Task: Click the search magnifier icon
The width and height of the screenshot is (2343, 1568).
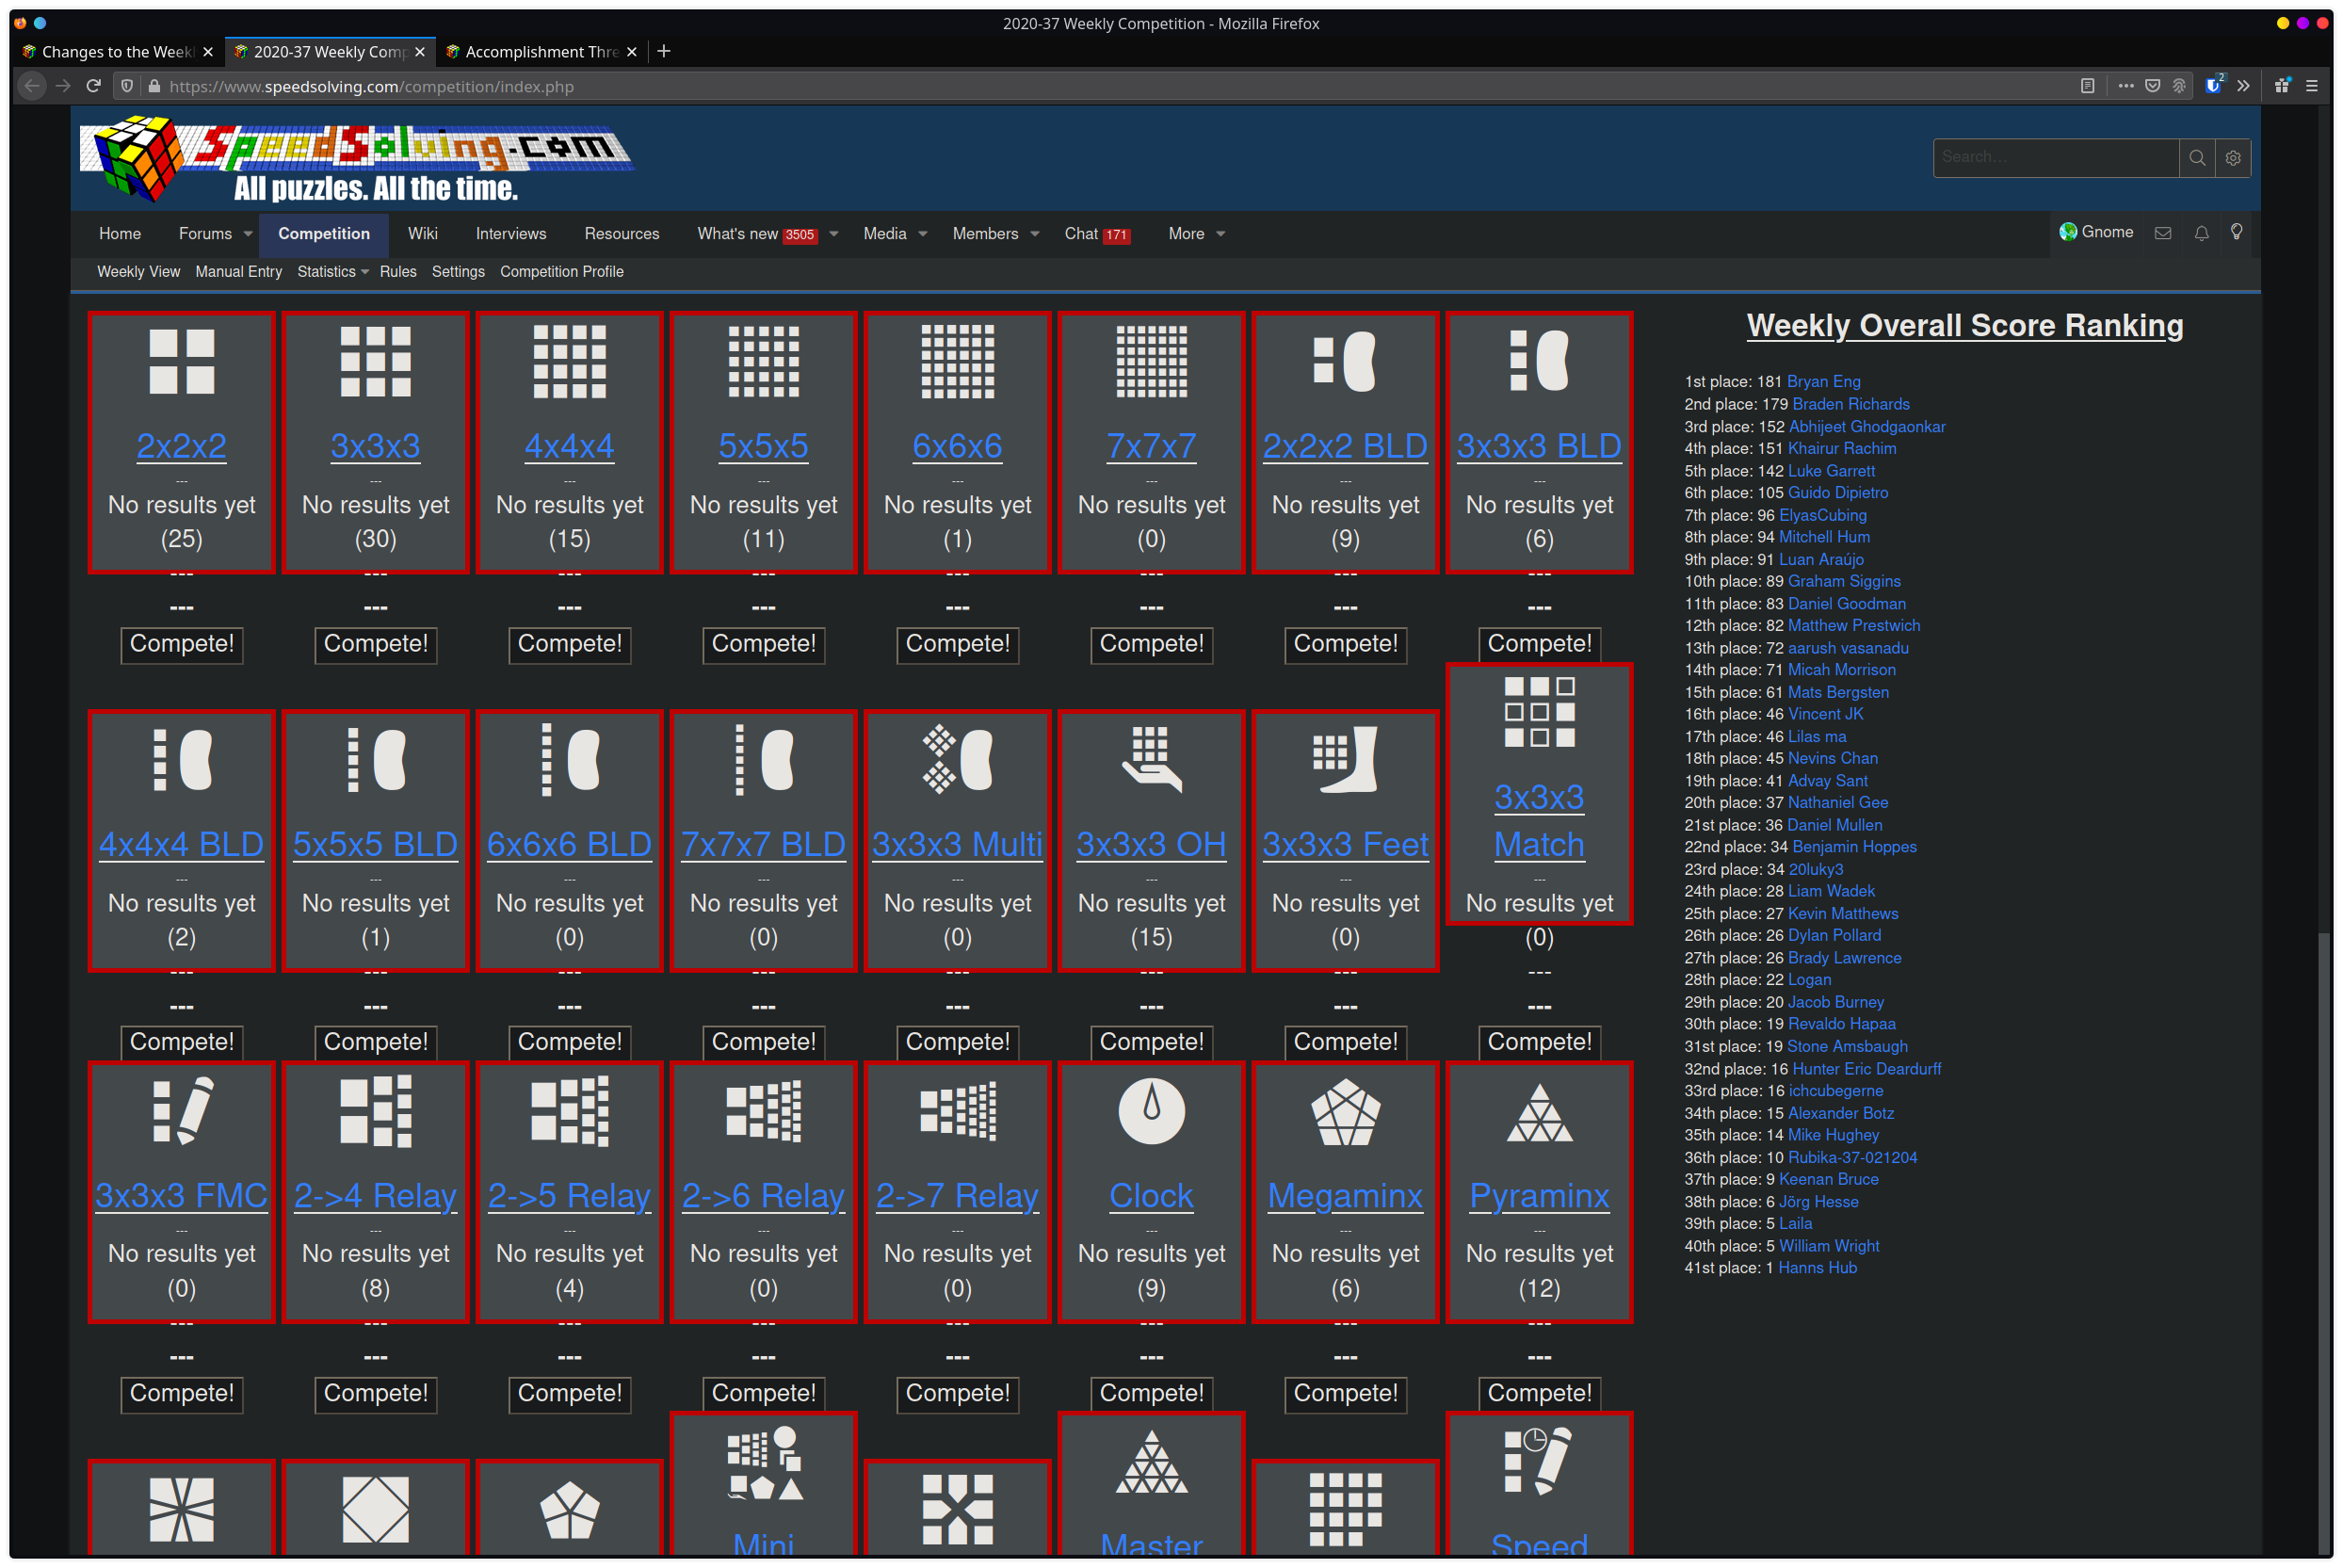Action: tap(2196, 158)
